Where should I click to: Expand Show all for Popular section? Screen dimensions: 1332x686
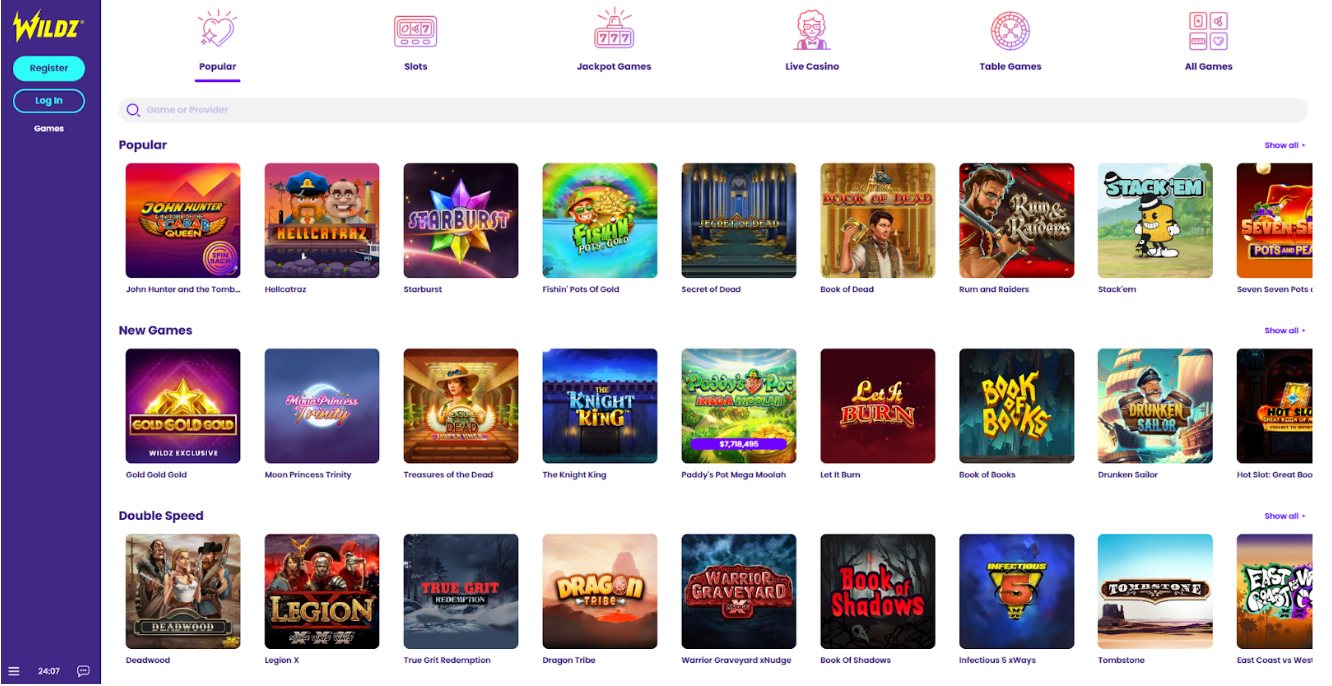(x=1284, y=145)
